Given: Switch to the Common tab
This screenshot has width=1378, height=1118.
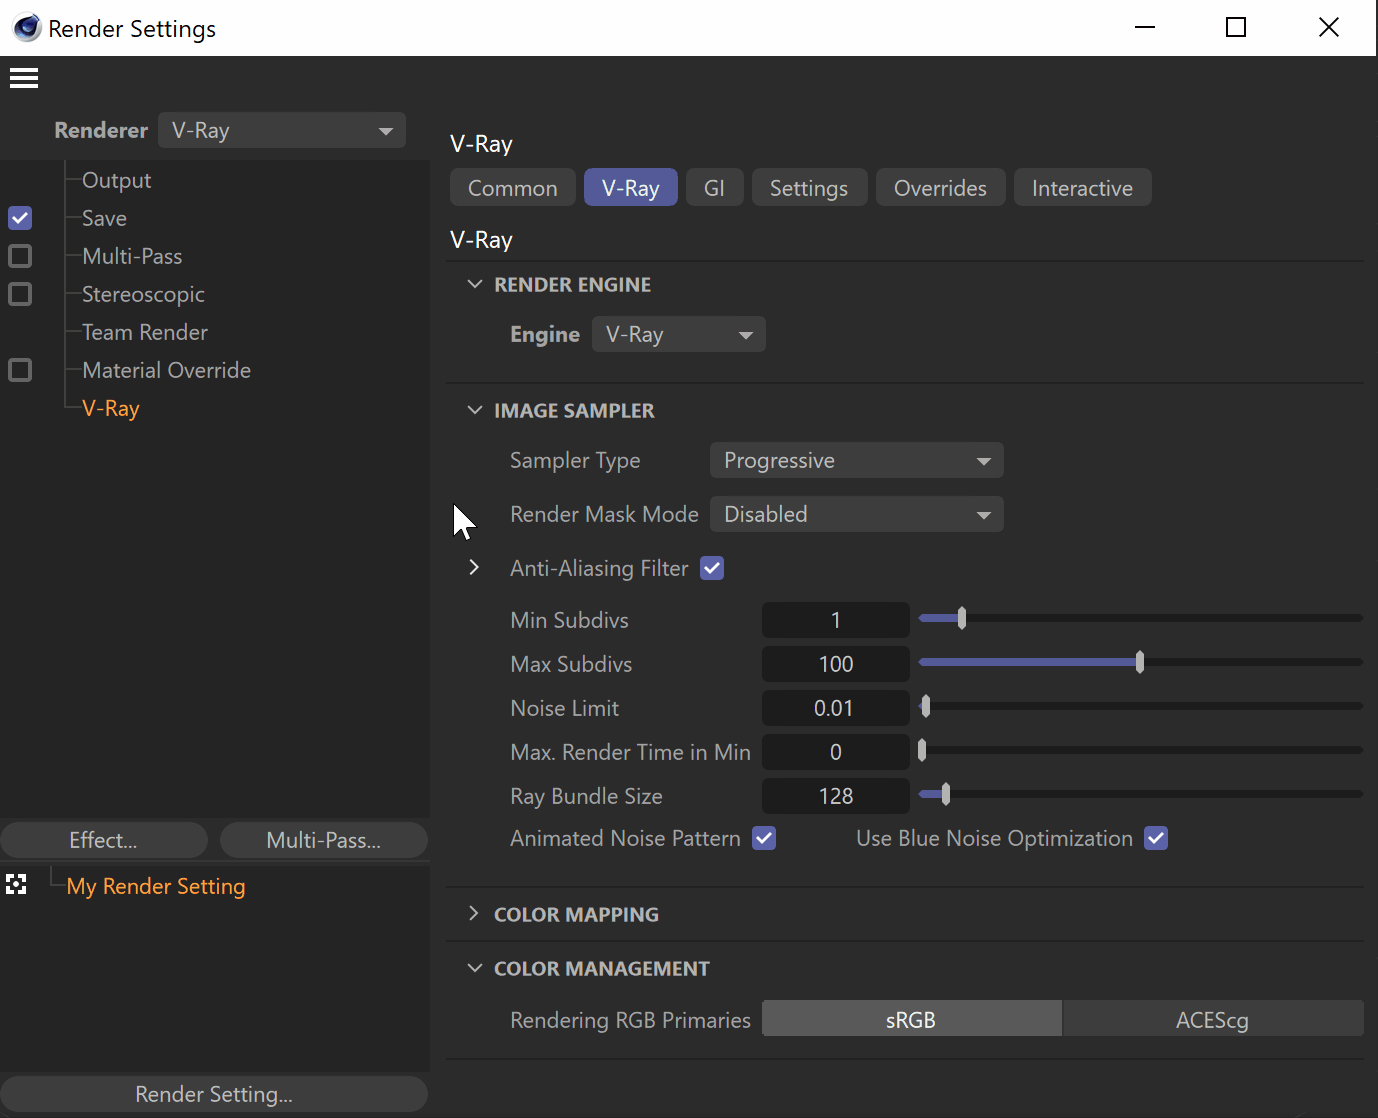Looking at the screenshot, I should [x=513, y=188].
